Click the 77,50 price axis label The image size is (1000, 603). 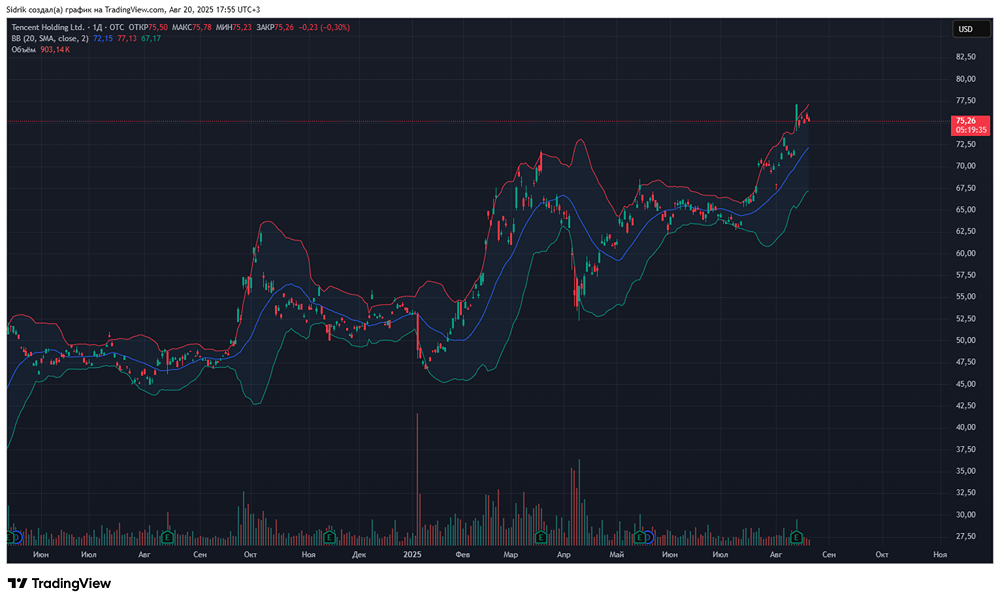pos(966,101)
